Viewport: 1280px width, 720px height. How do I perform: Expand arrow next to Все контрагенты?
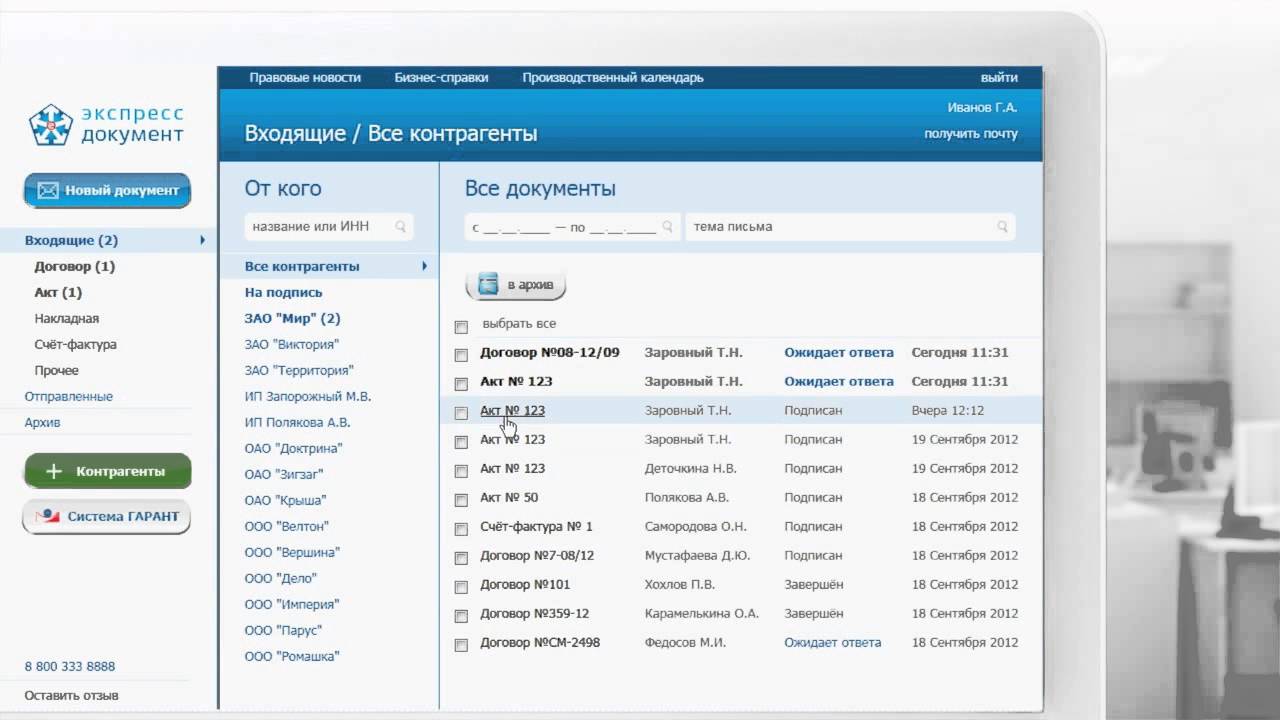[x=424, y=266]
